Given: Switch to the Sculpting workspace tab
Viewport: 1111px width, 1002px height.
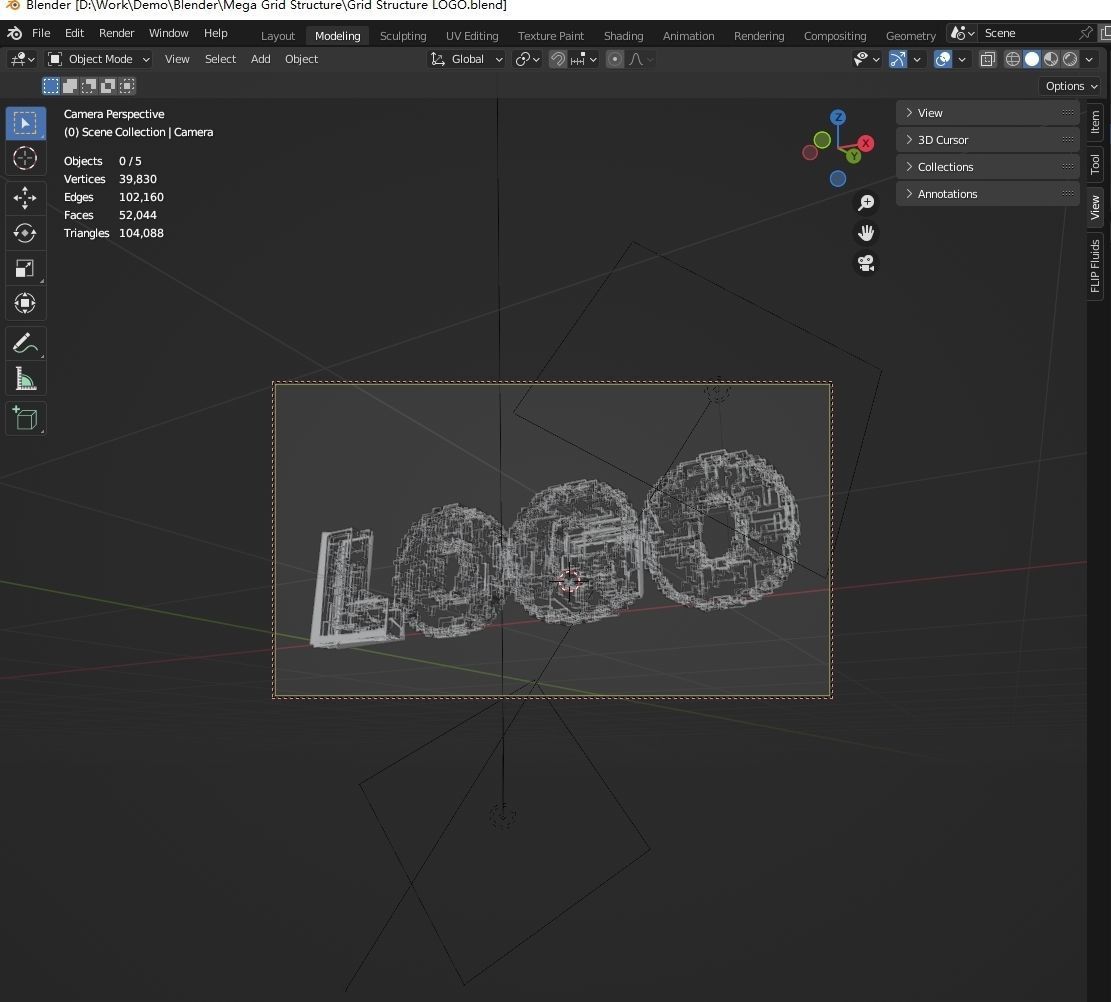Looking at the screenshot, I should pyautogui.click(x=403, y=36).
